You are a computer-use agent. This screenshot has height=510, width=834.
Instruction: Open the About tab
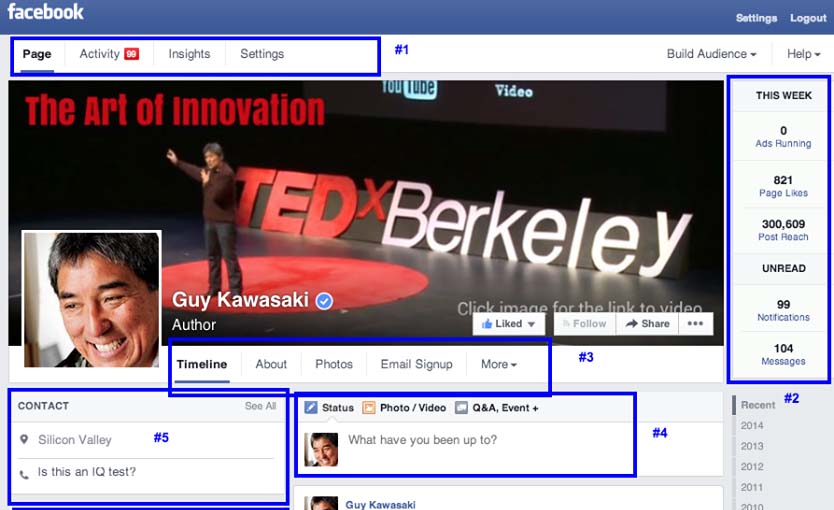pyautogui.click(x=271, y=364)
